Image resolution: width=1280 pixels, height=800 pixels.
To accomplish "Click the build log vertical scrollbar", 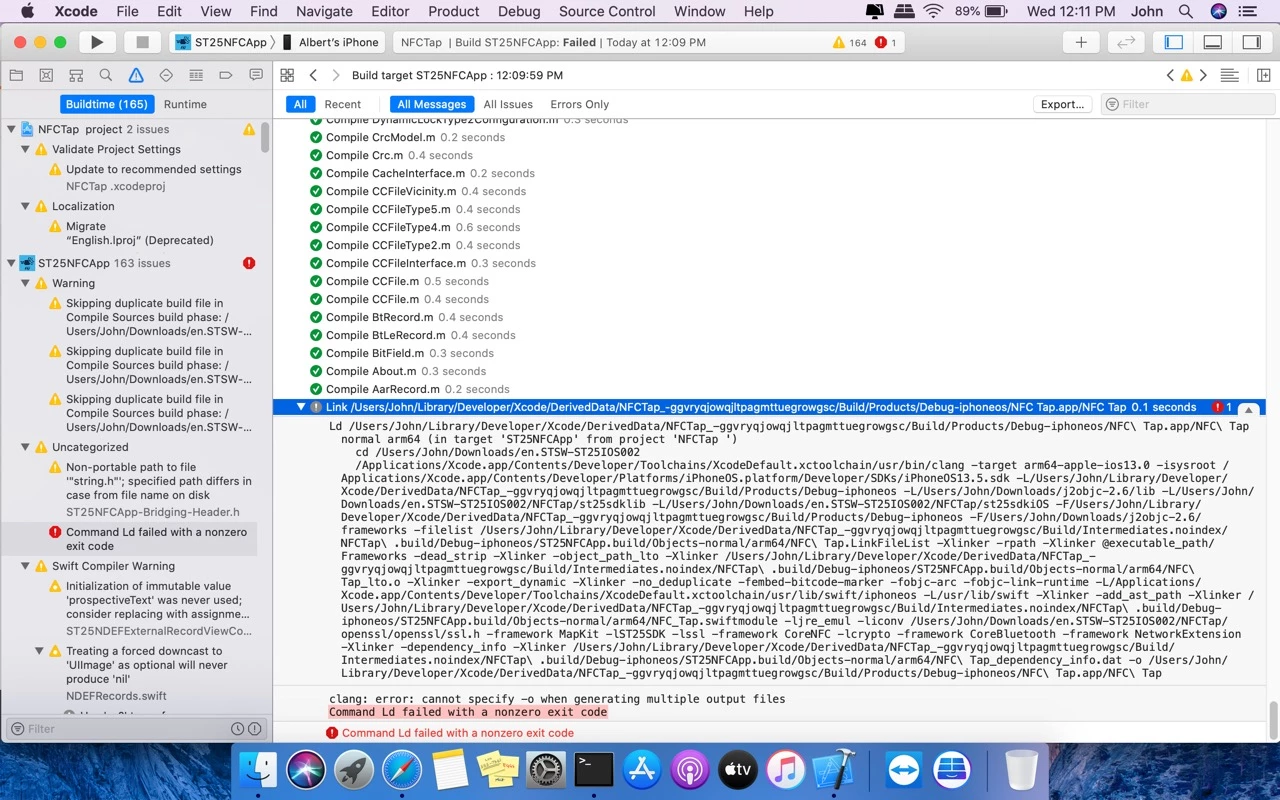I will [1274, 718].
